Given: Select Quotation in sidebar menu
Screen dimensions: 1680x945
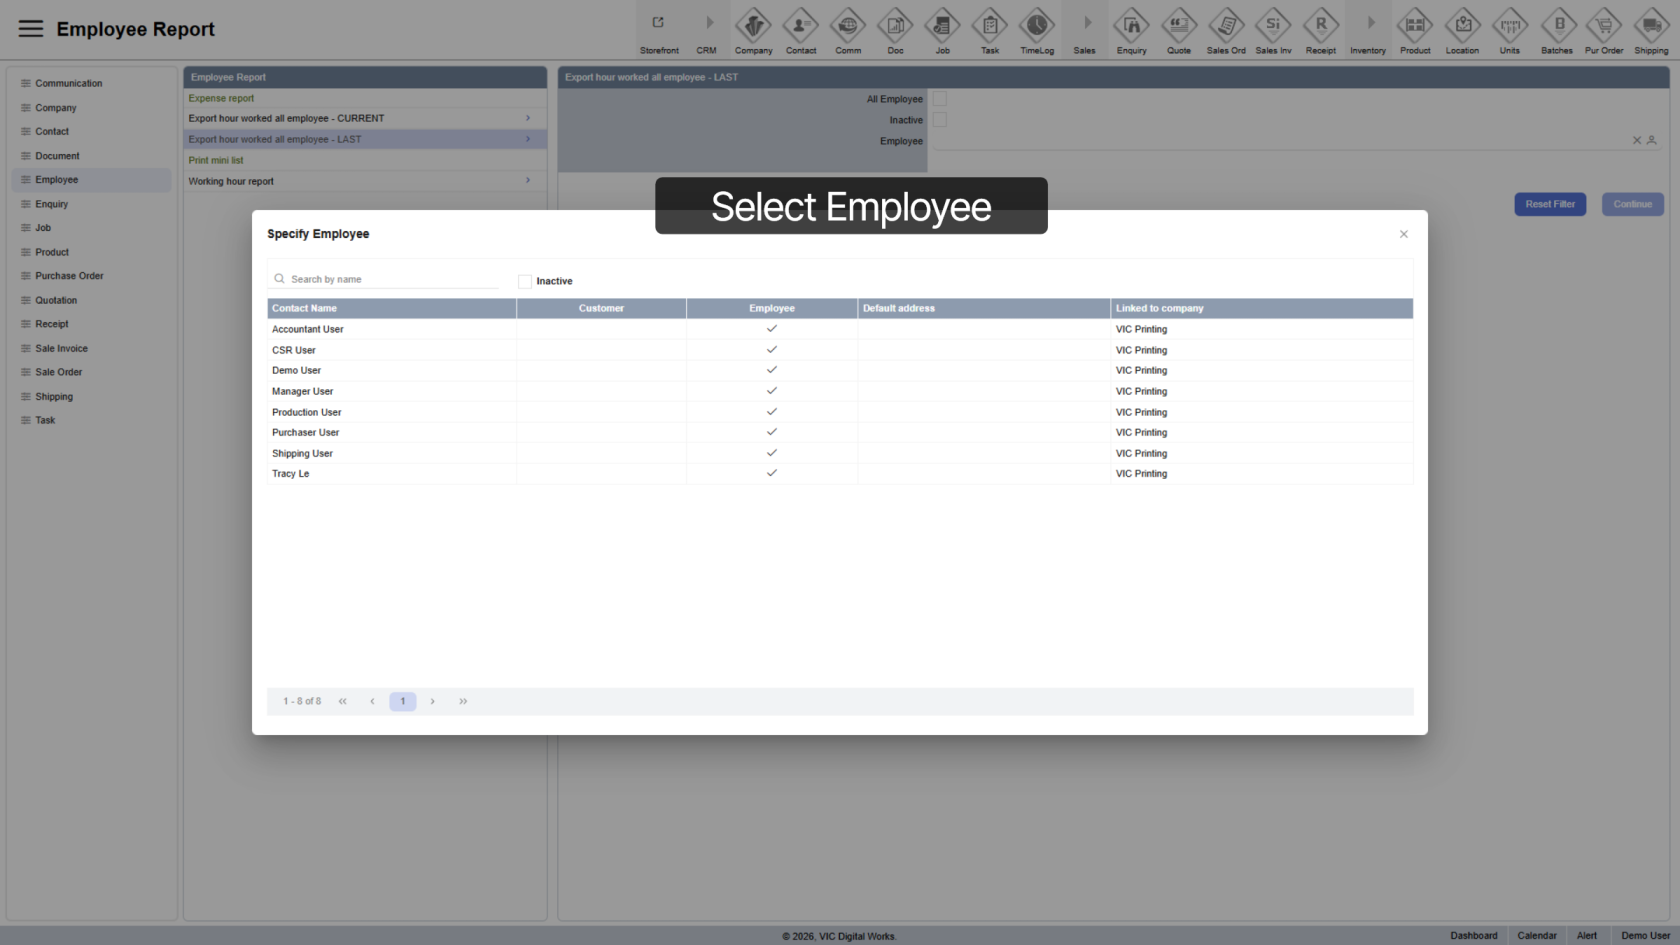Looking at the screenshot, I should (x=56, y=300).
